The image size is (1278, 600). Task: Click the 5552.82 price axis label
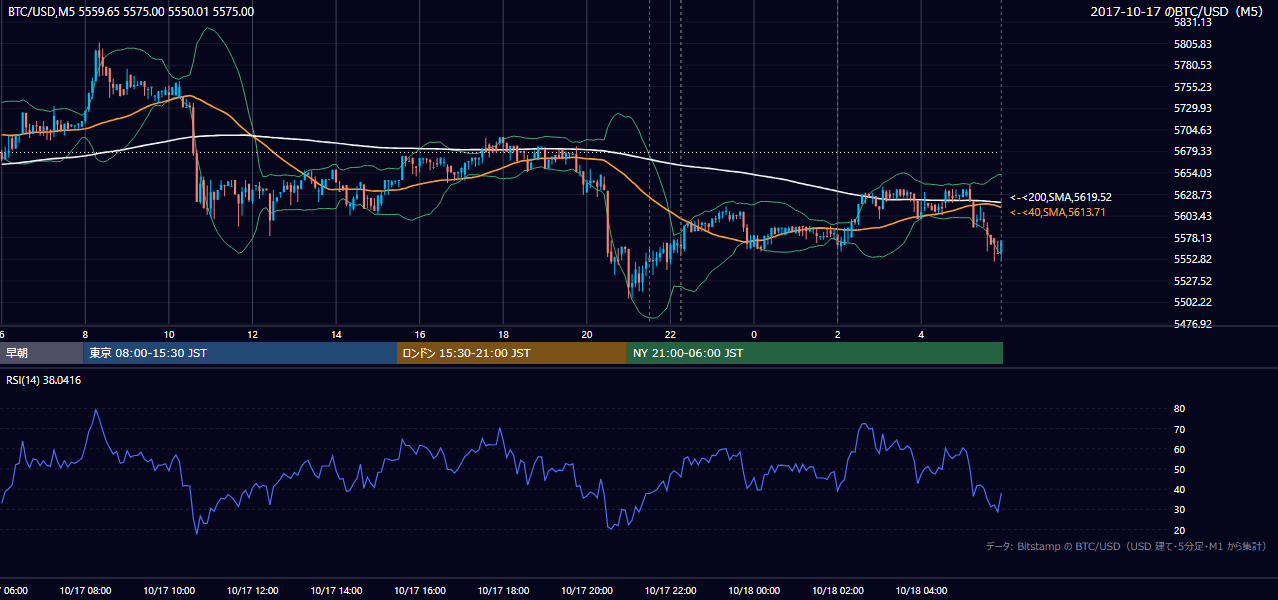click(1194, 259)
